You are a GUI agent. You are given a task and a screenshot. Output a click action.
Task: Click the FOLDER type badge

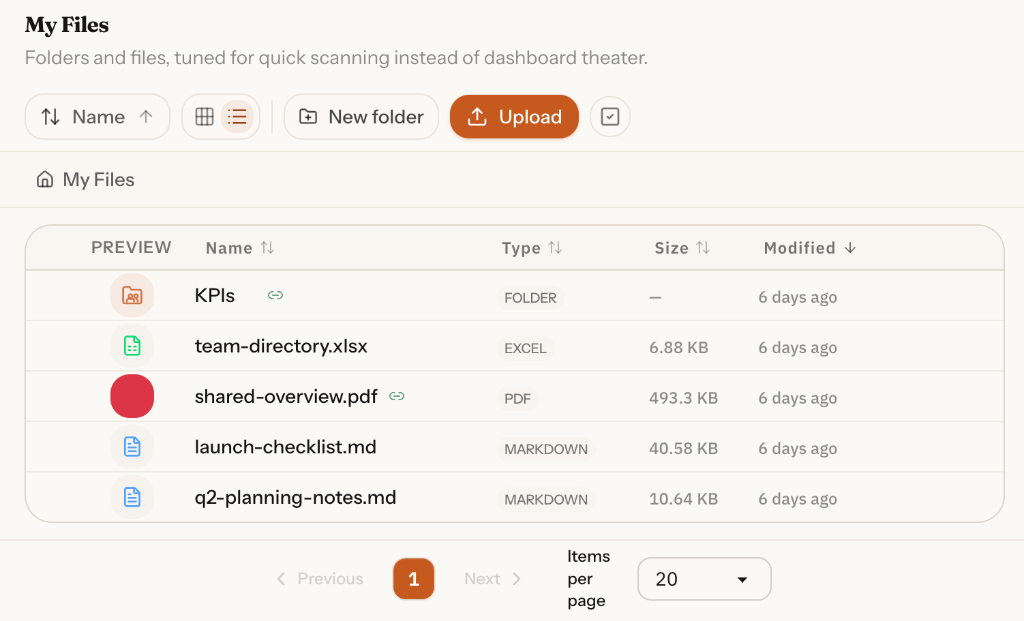point(530,298)
